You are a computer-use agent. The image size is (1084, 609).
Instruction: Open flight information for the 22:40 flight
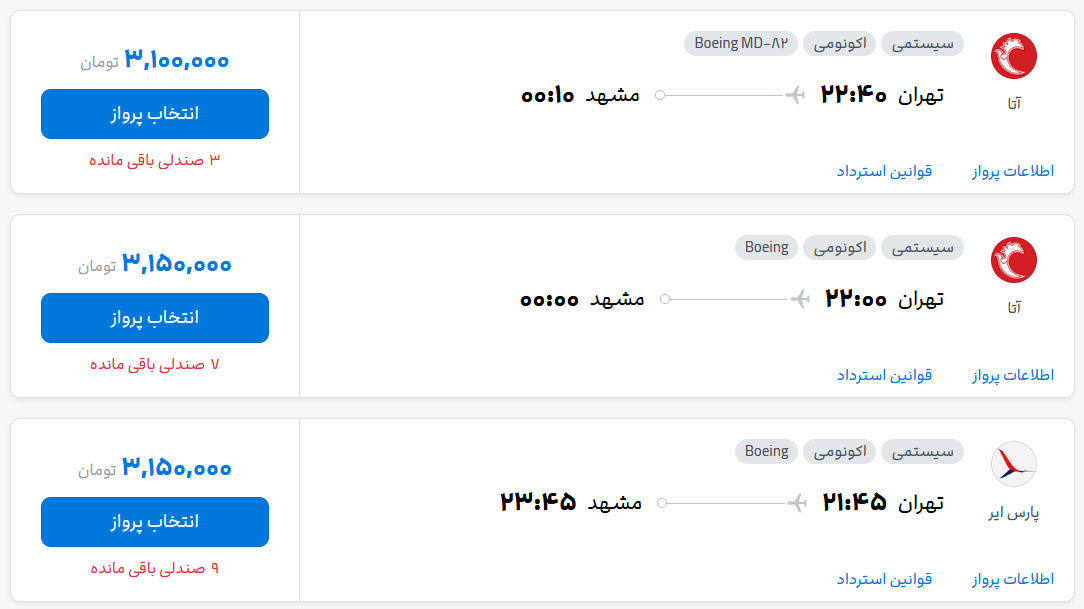(x=1013, y=171)
